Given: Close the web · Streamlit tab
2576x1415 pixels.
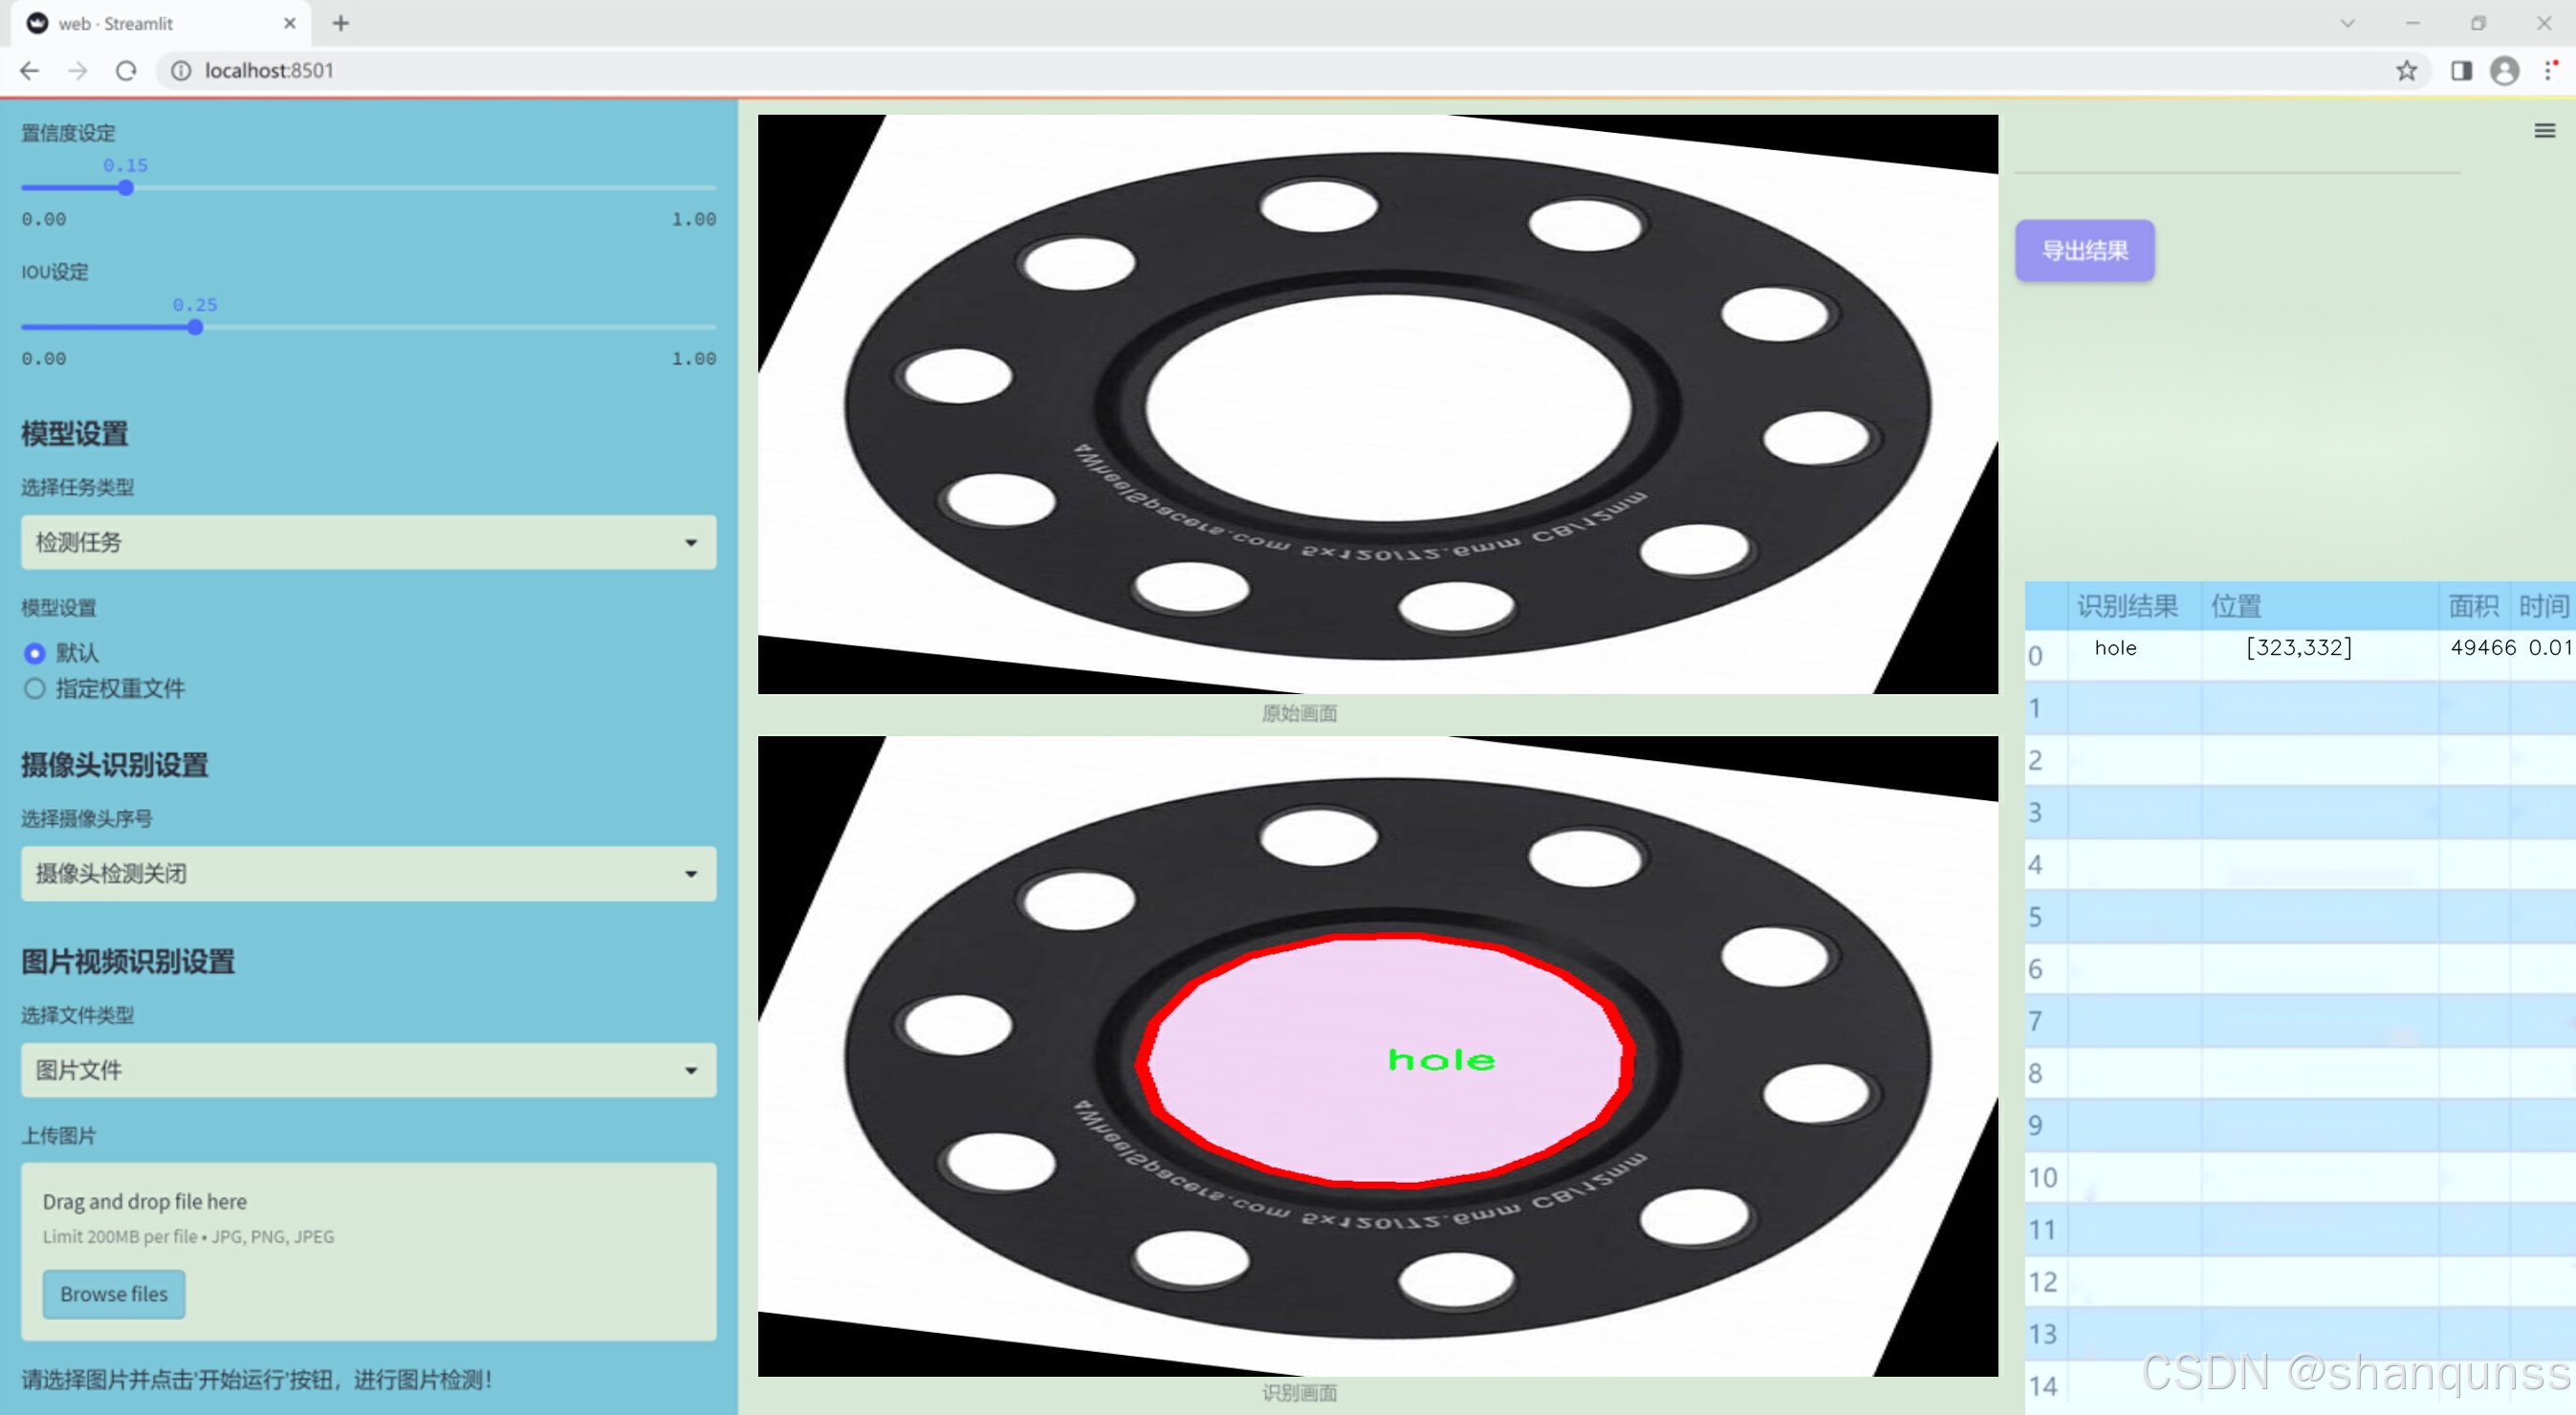Looking at the screenshot, I should click(290, 23).
